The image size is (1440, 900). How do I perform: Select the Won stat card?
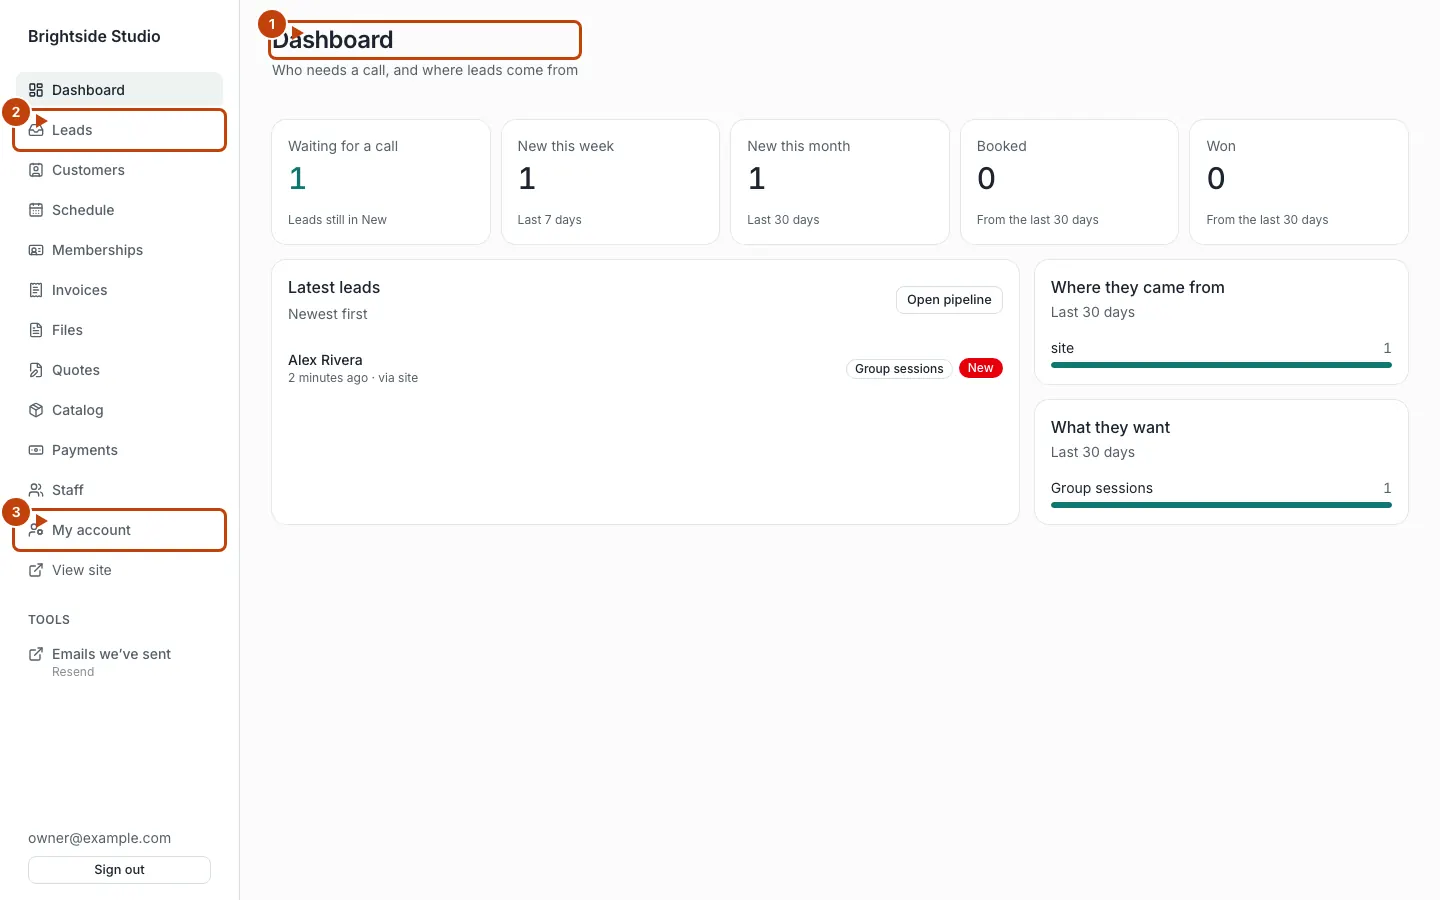(1299, 182)
